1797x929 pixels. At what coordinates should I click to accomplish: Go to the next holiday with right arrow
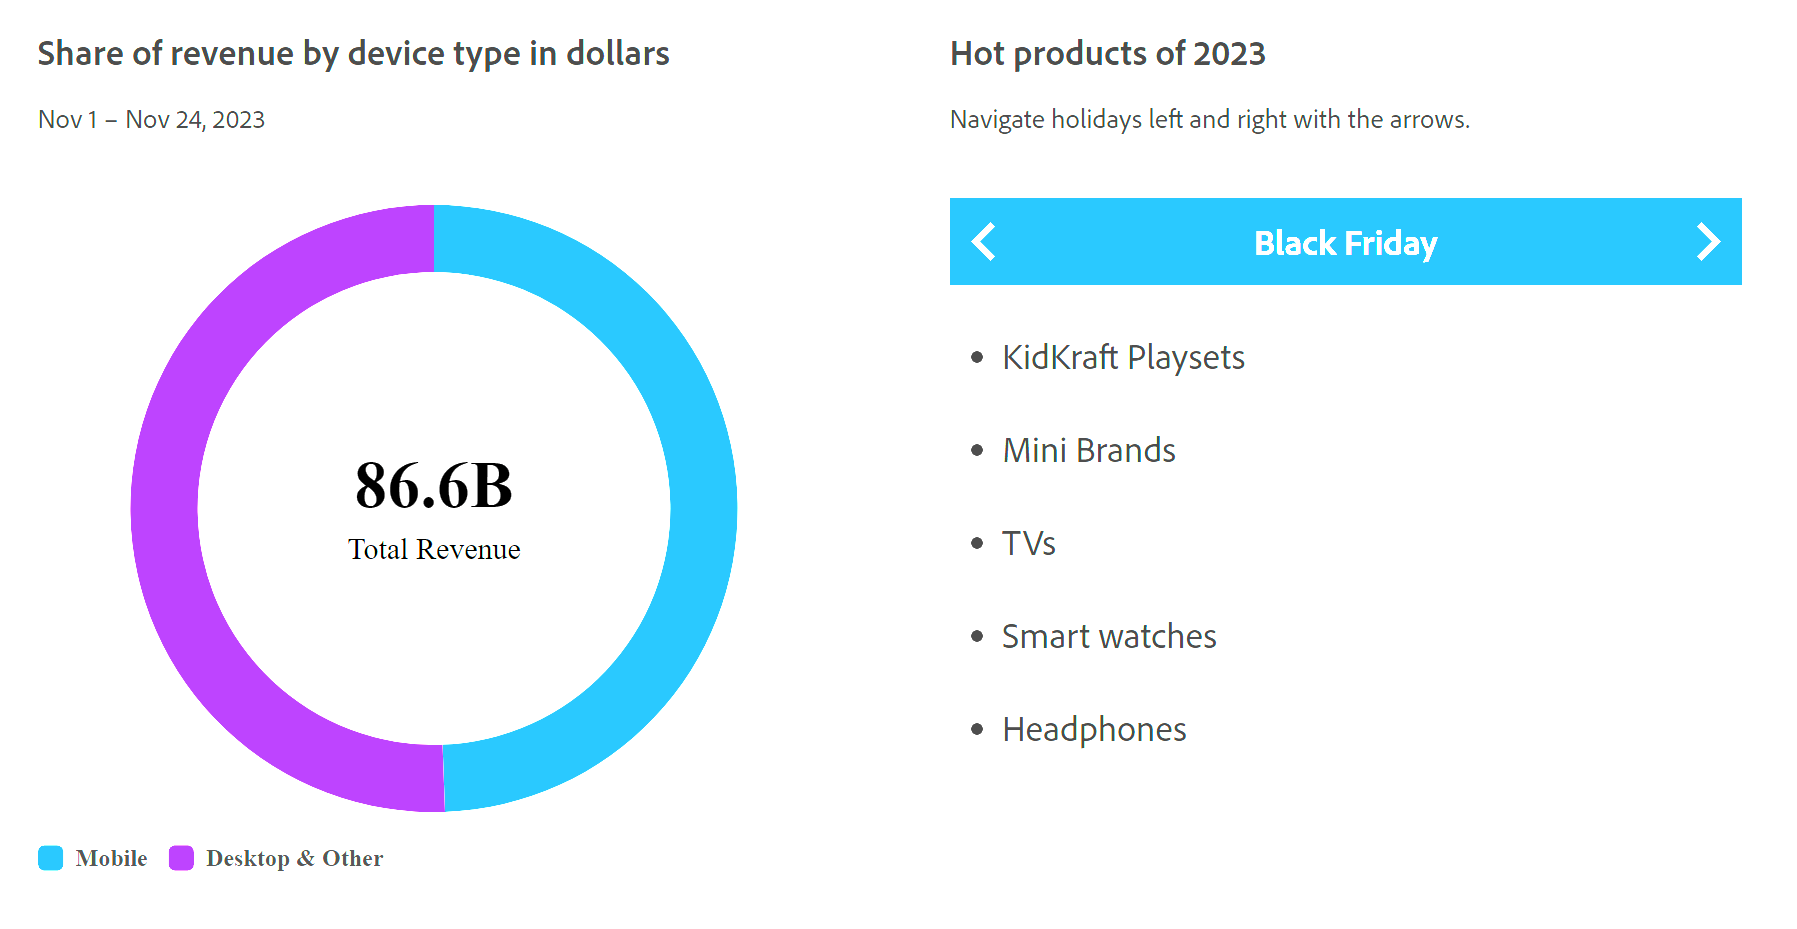1708,242
